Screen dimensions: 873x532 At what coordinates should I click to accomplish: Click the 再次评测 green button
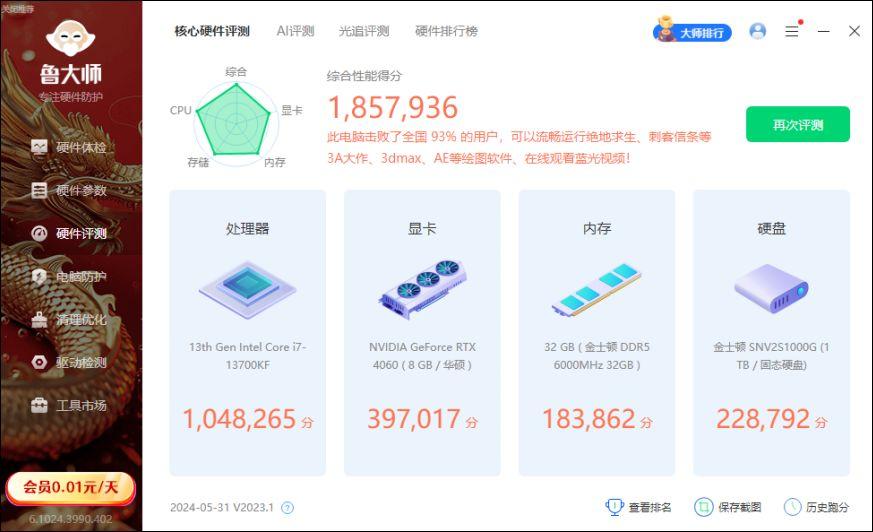(x=798, y=124)
